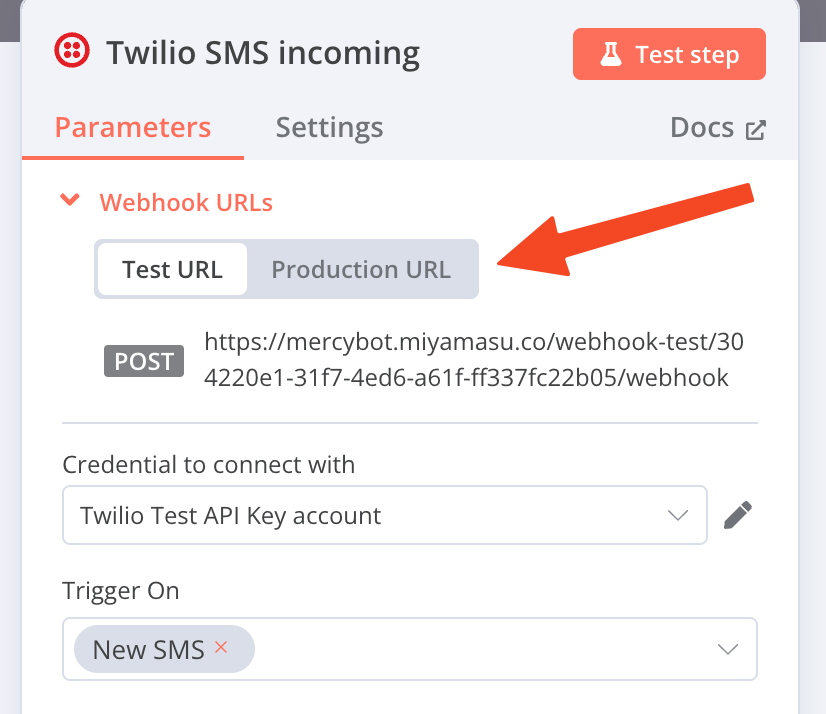Remove New SMS tag with x icon

pos(221,647)
